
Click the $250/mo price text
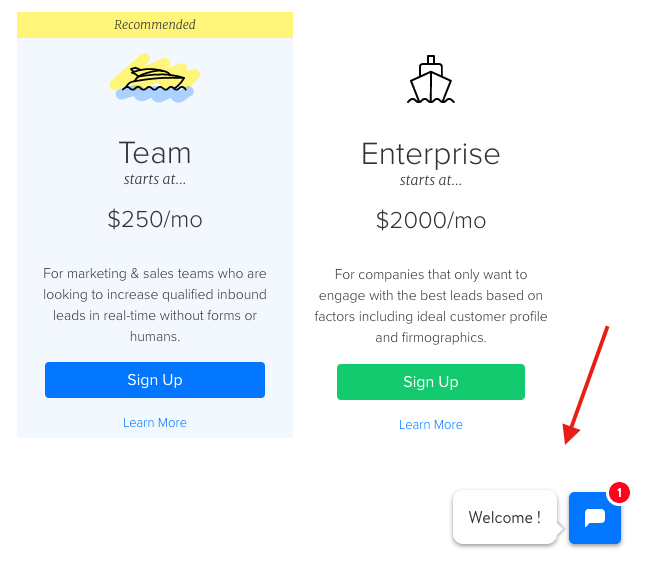pyautogui.click(x=155, y=219)
